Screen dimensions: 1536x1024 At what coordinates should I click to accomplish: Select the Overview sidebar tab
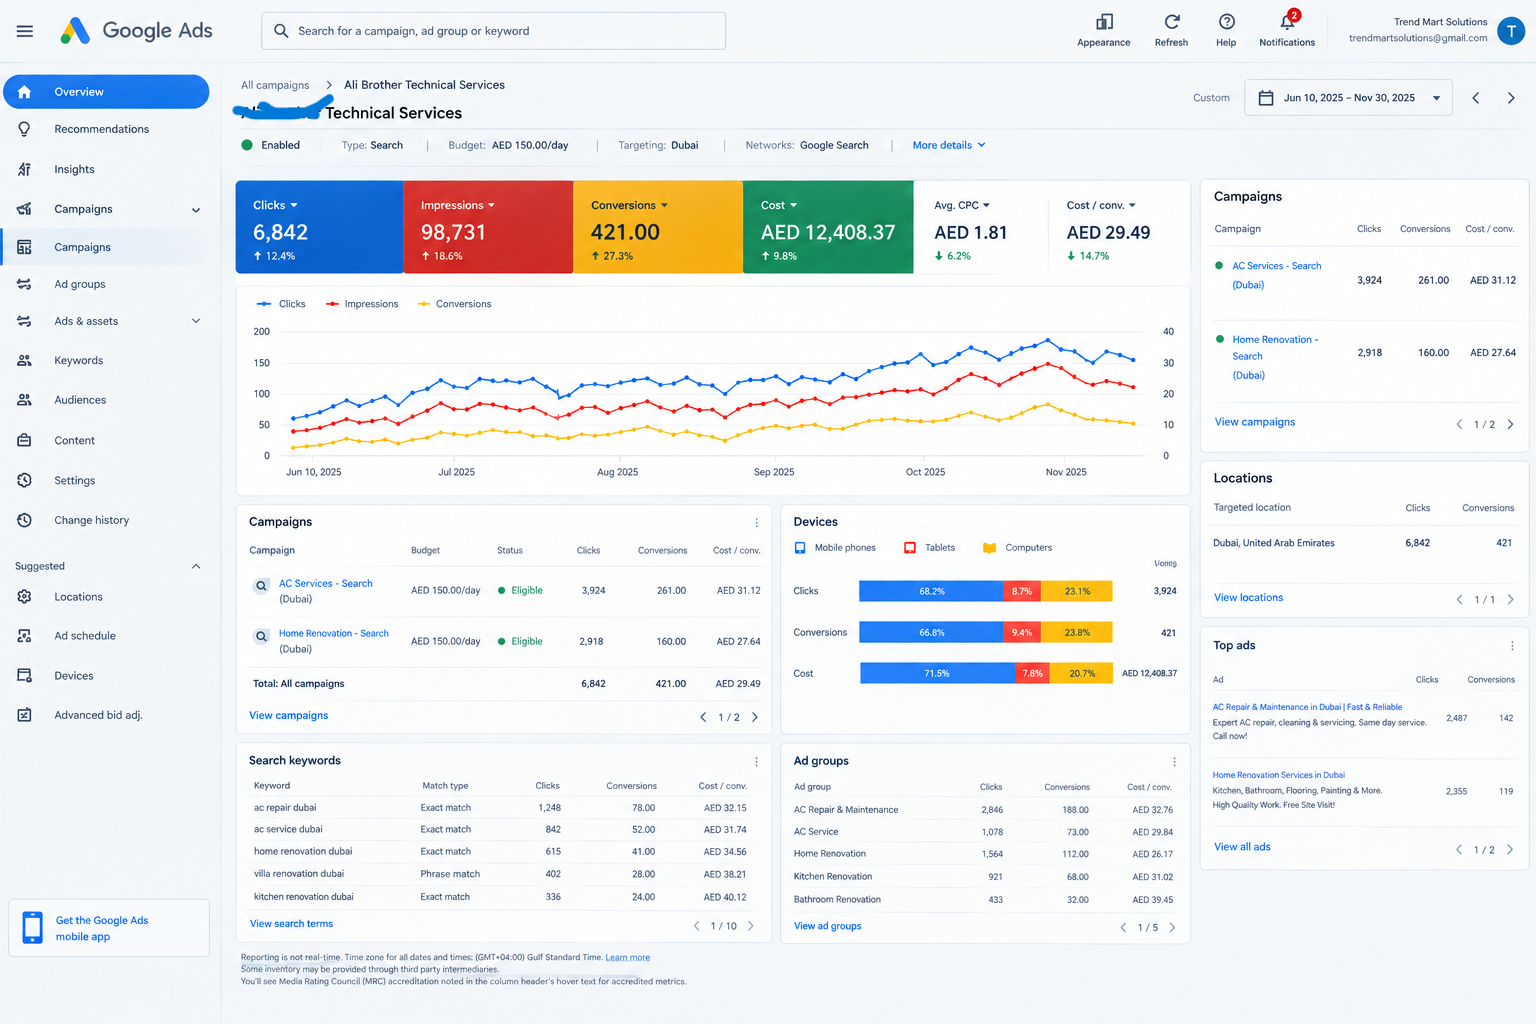click(106, 92)
